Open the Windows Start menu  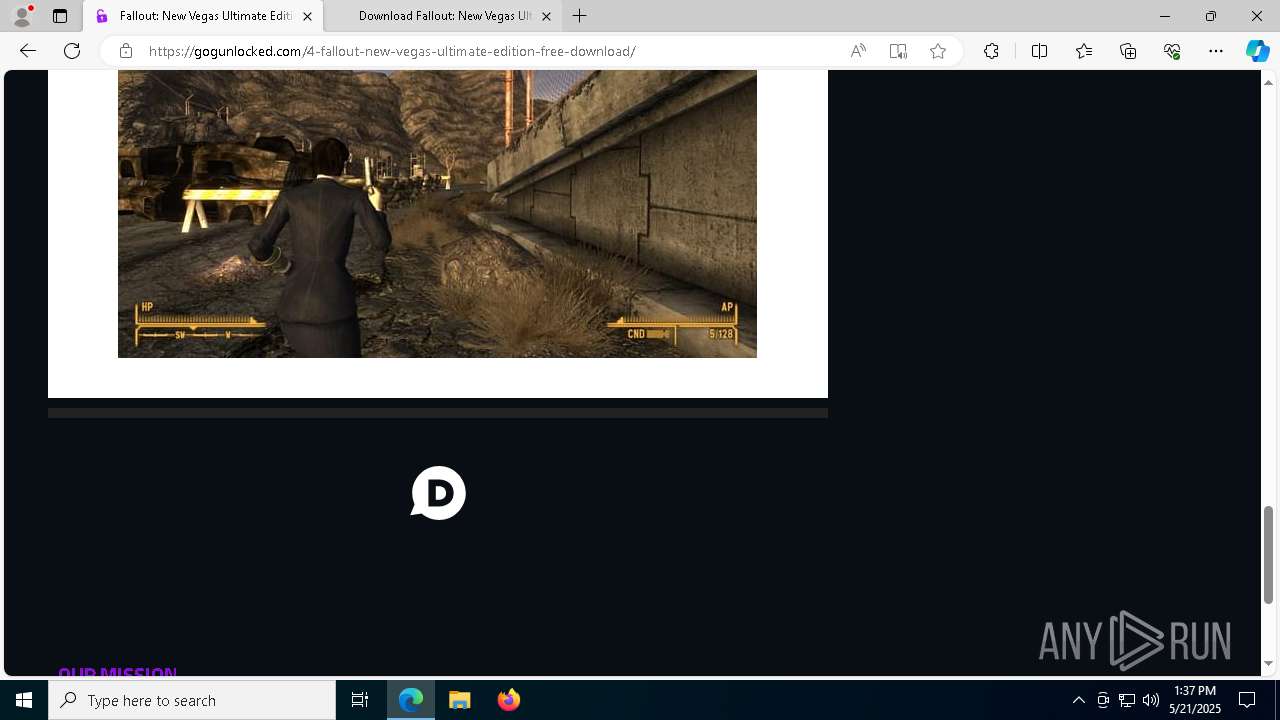pos(24,700)
